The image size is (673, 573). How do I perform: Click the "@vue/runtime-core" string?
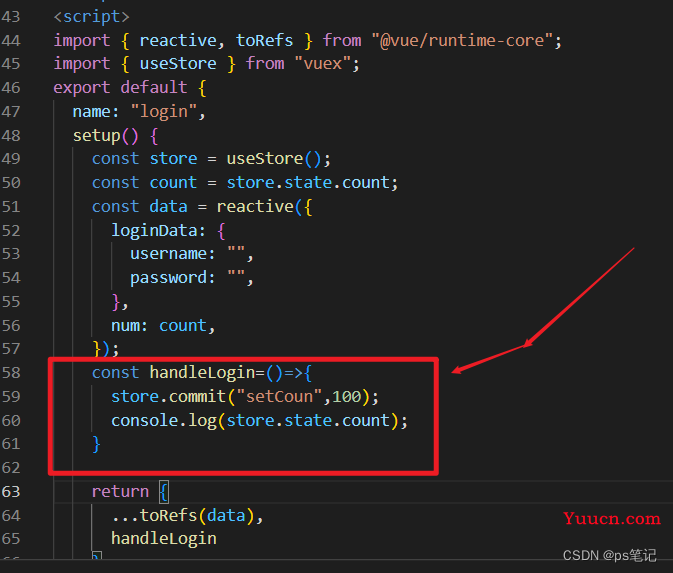[462, 40]
